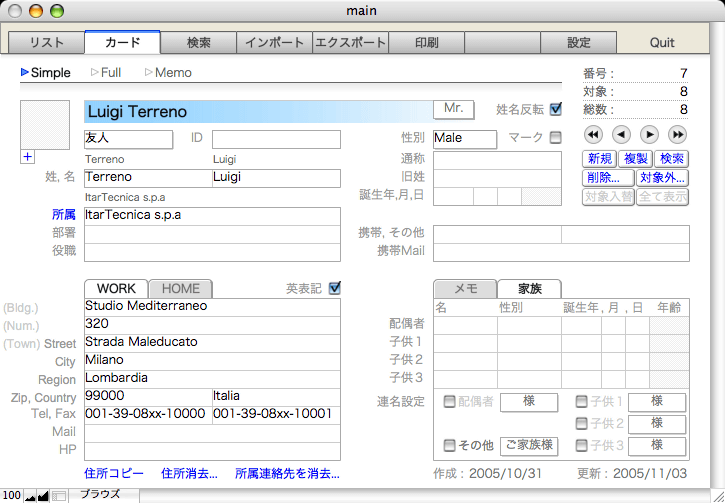Screen dimensions: 725x503
Task: Click the ID input field
Action: tap(276, 139)
